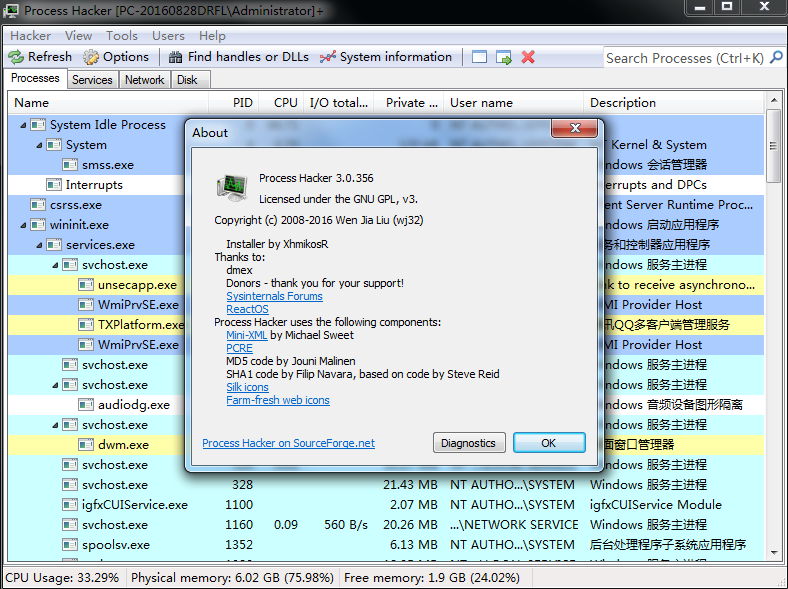
Task: Click the Process Hacker title bar icon
Action: [11, 10]
